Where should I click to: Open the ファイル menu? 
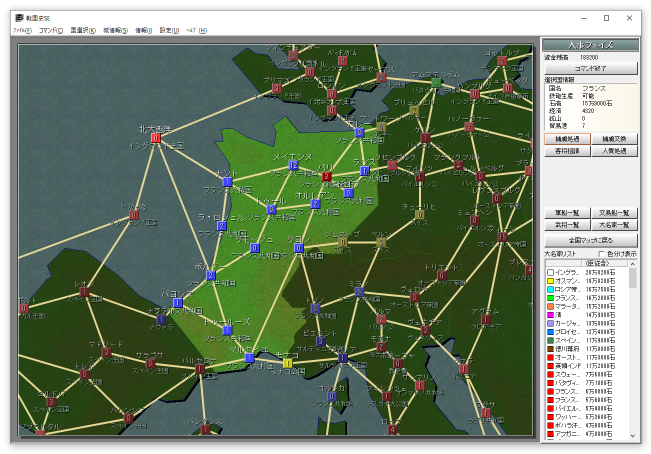pos(20,31)
